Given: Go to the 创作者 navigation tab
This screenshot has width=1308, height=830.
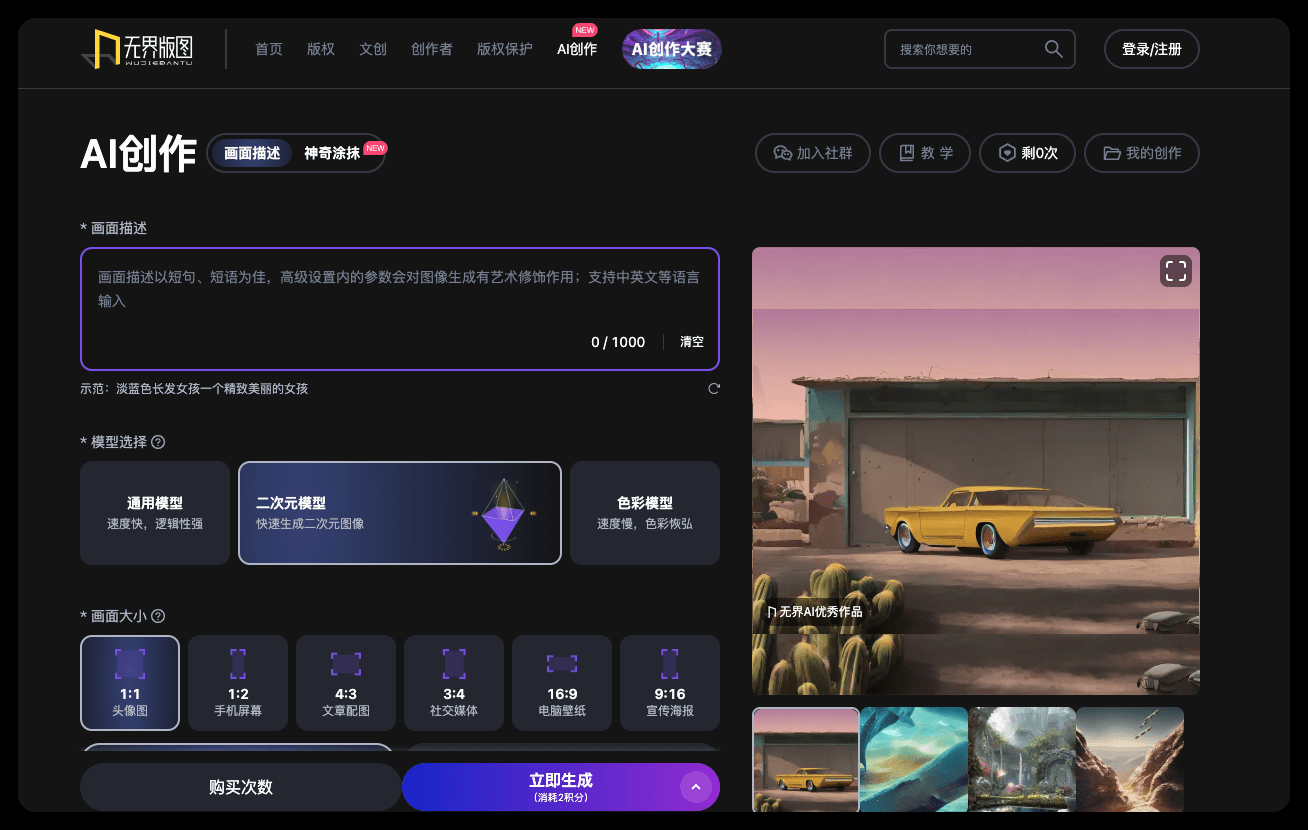Looking at the screenshot, I should click(x=432, y=49).
